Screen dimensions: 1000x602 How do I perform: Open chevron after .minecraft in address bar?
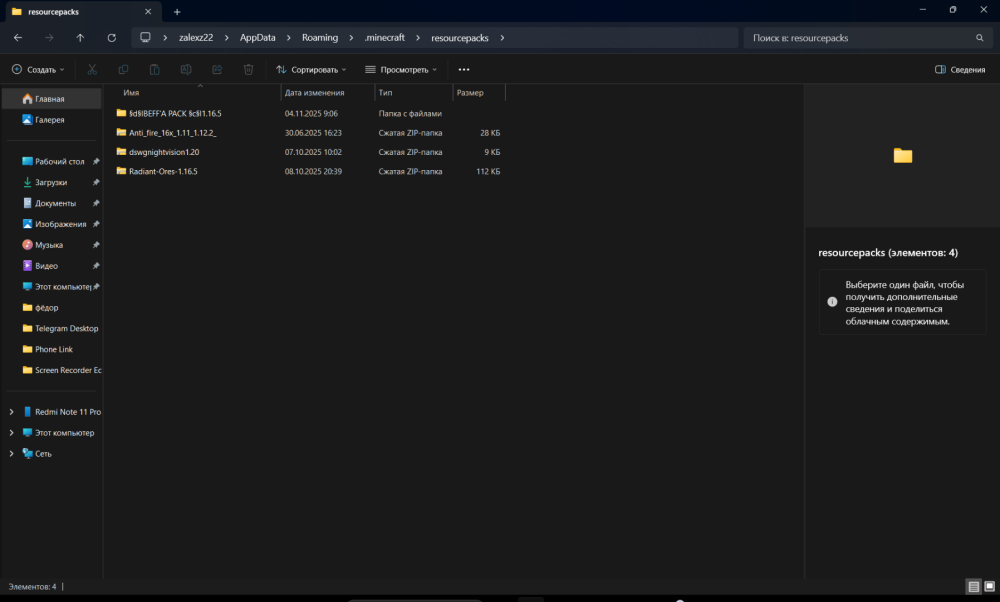(x=418, y=38)
